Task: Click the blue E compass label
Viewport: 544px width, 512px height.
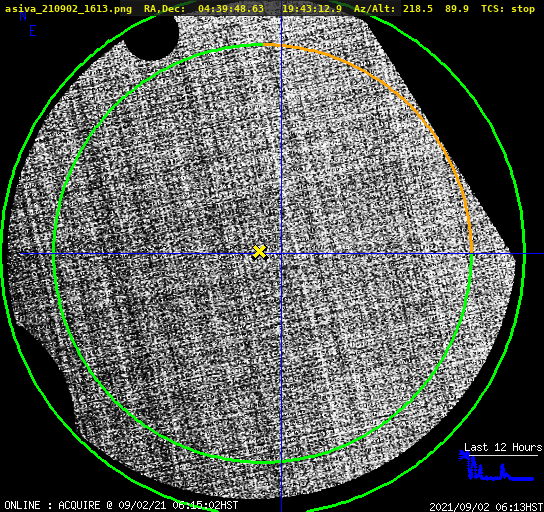Action: pyautogui.click(x=33, y=31)
